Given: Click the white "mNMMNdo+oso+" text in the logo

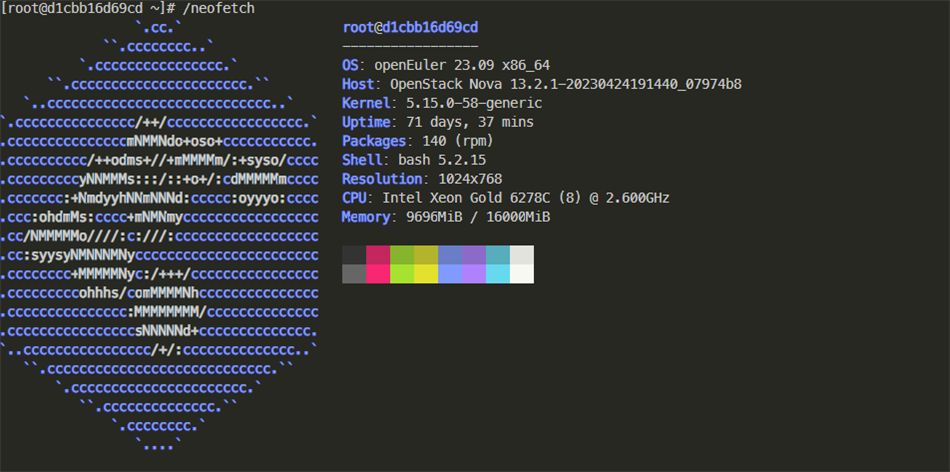Looking at the screenshot, I should (174, 142).
